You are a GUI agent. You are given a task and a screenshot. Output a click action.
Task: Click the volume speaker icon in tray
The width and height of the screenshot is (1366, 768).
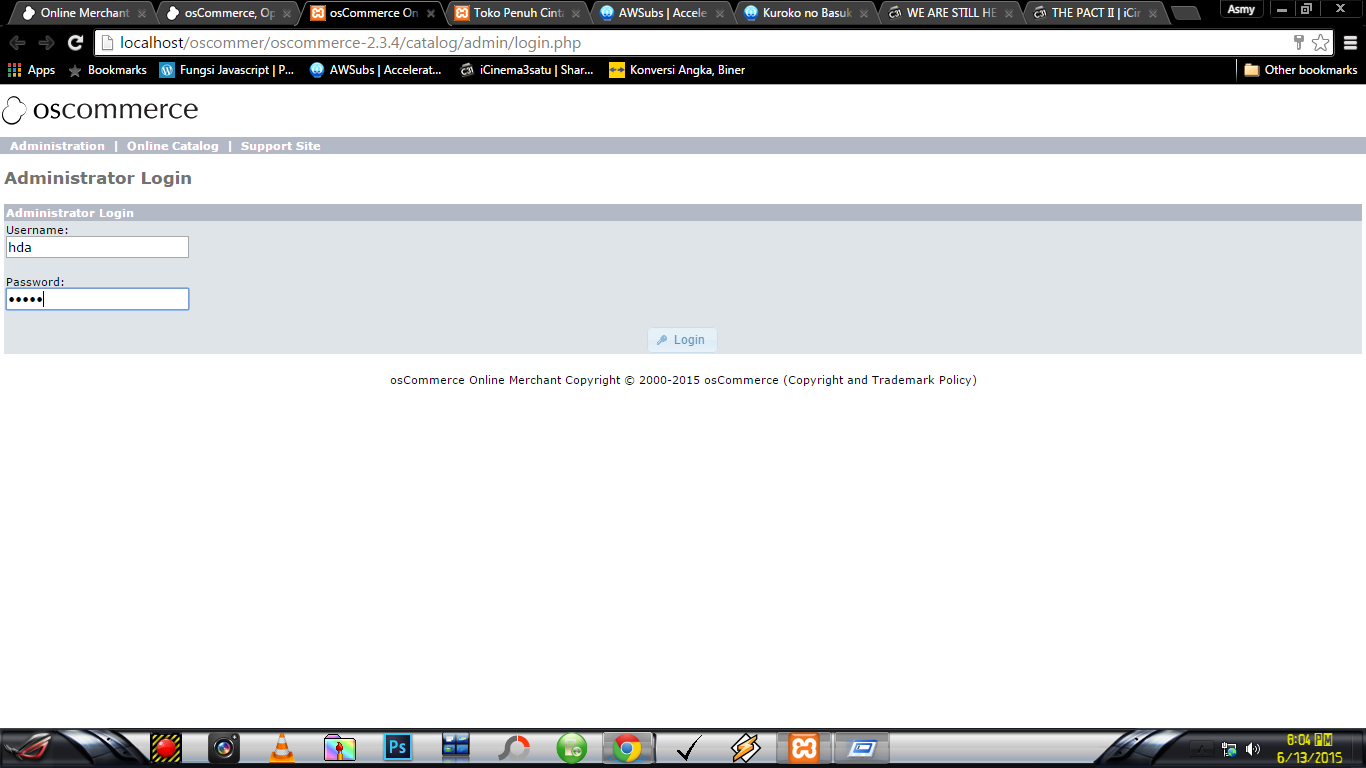tap(1253, 749)
